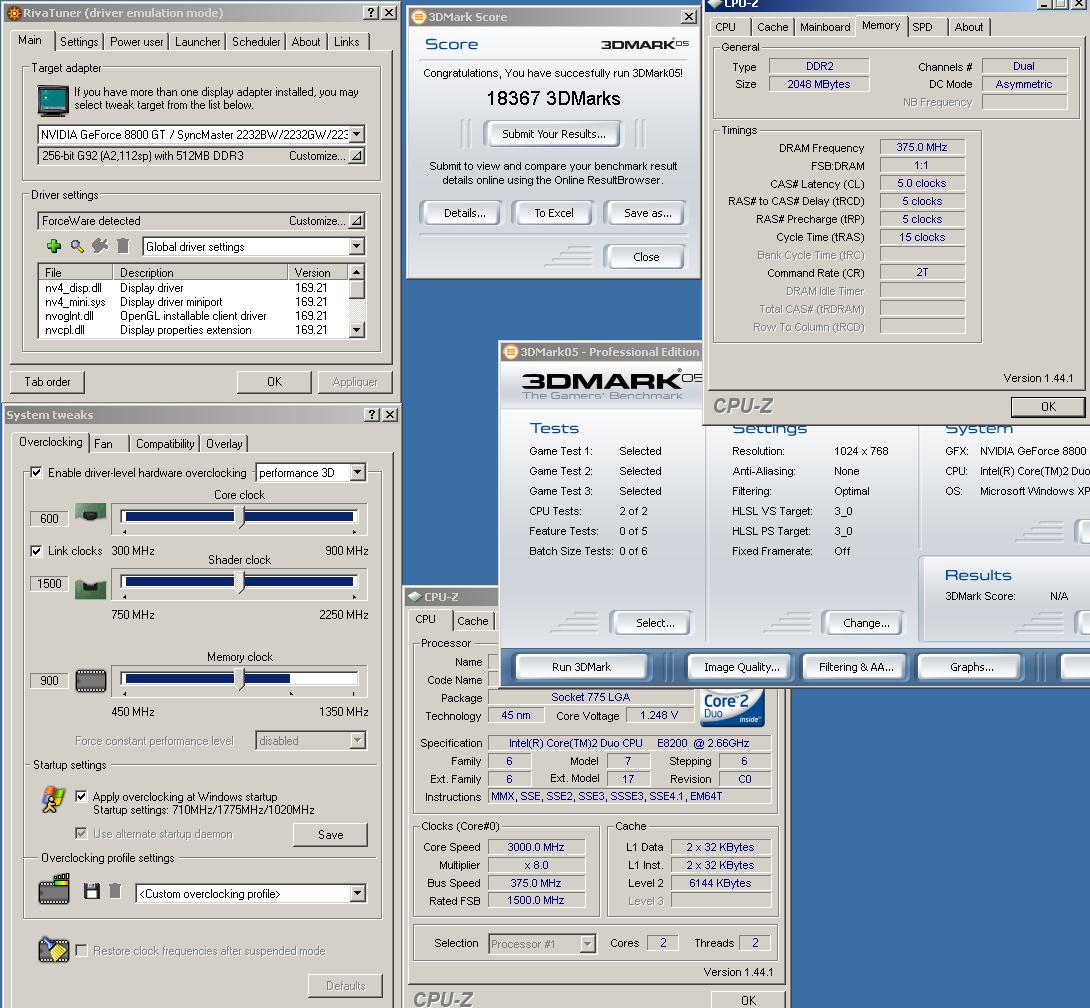Screen dimensions: 1090x1008
Task: Click the green plus add-profile icon in RivaTuner
Action: pos(54,246)
